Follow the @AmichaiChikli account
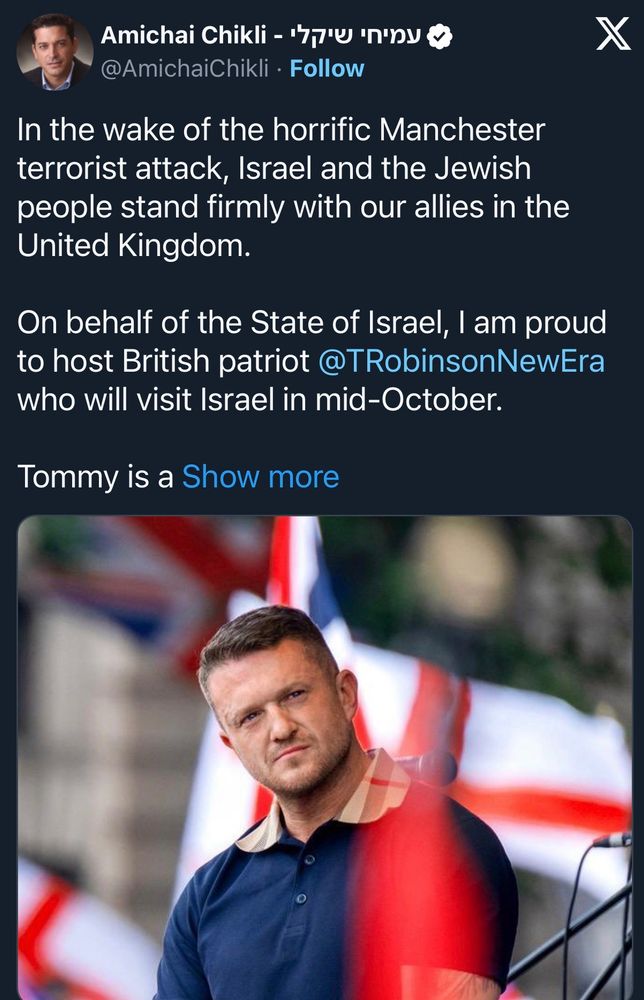644x1000 pixels. pyautogui.click(x=327, y=69)
